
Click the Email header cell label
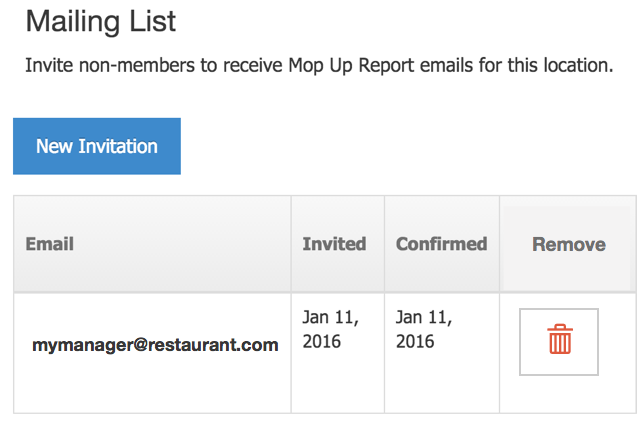click(50, 244)
